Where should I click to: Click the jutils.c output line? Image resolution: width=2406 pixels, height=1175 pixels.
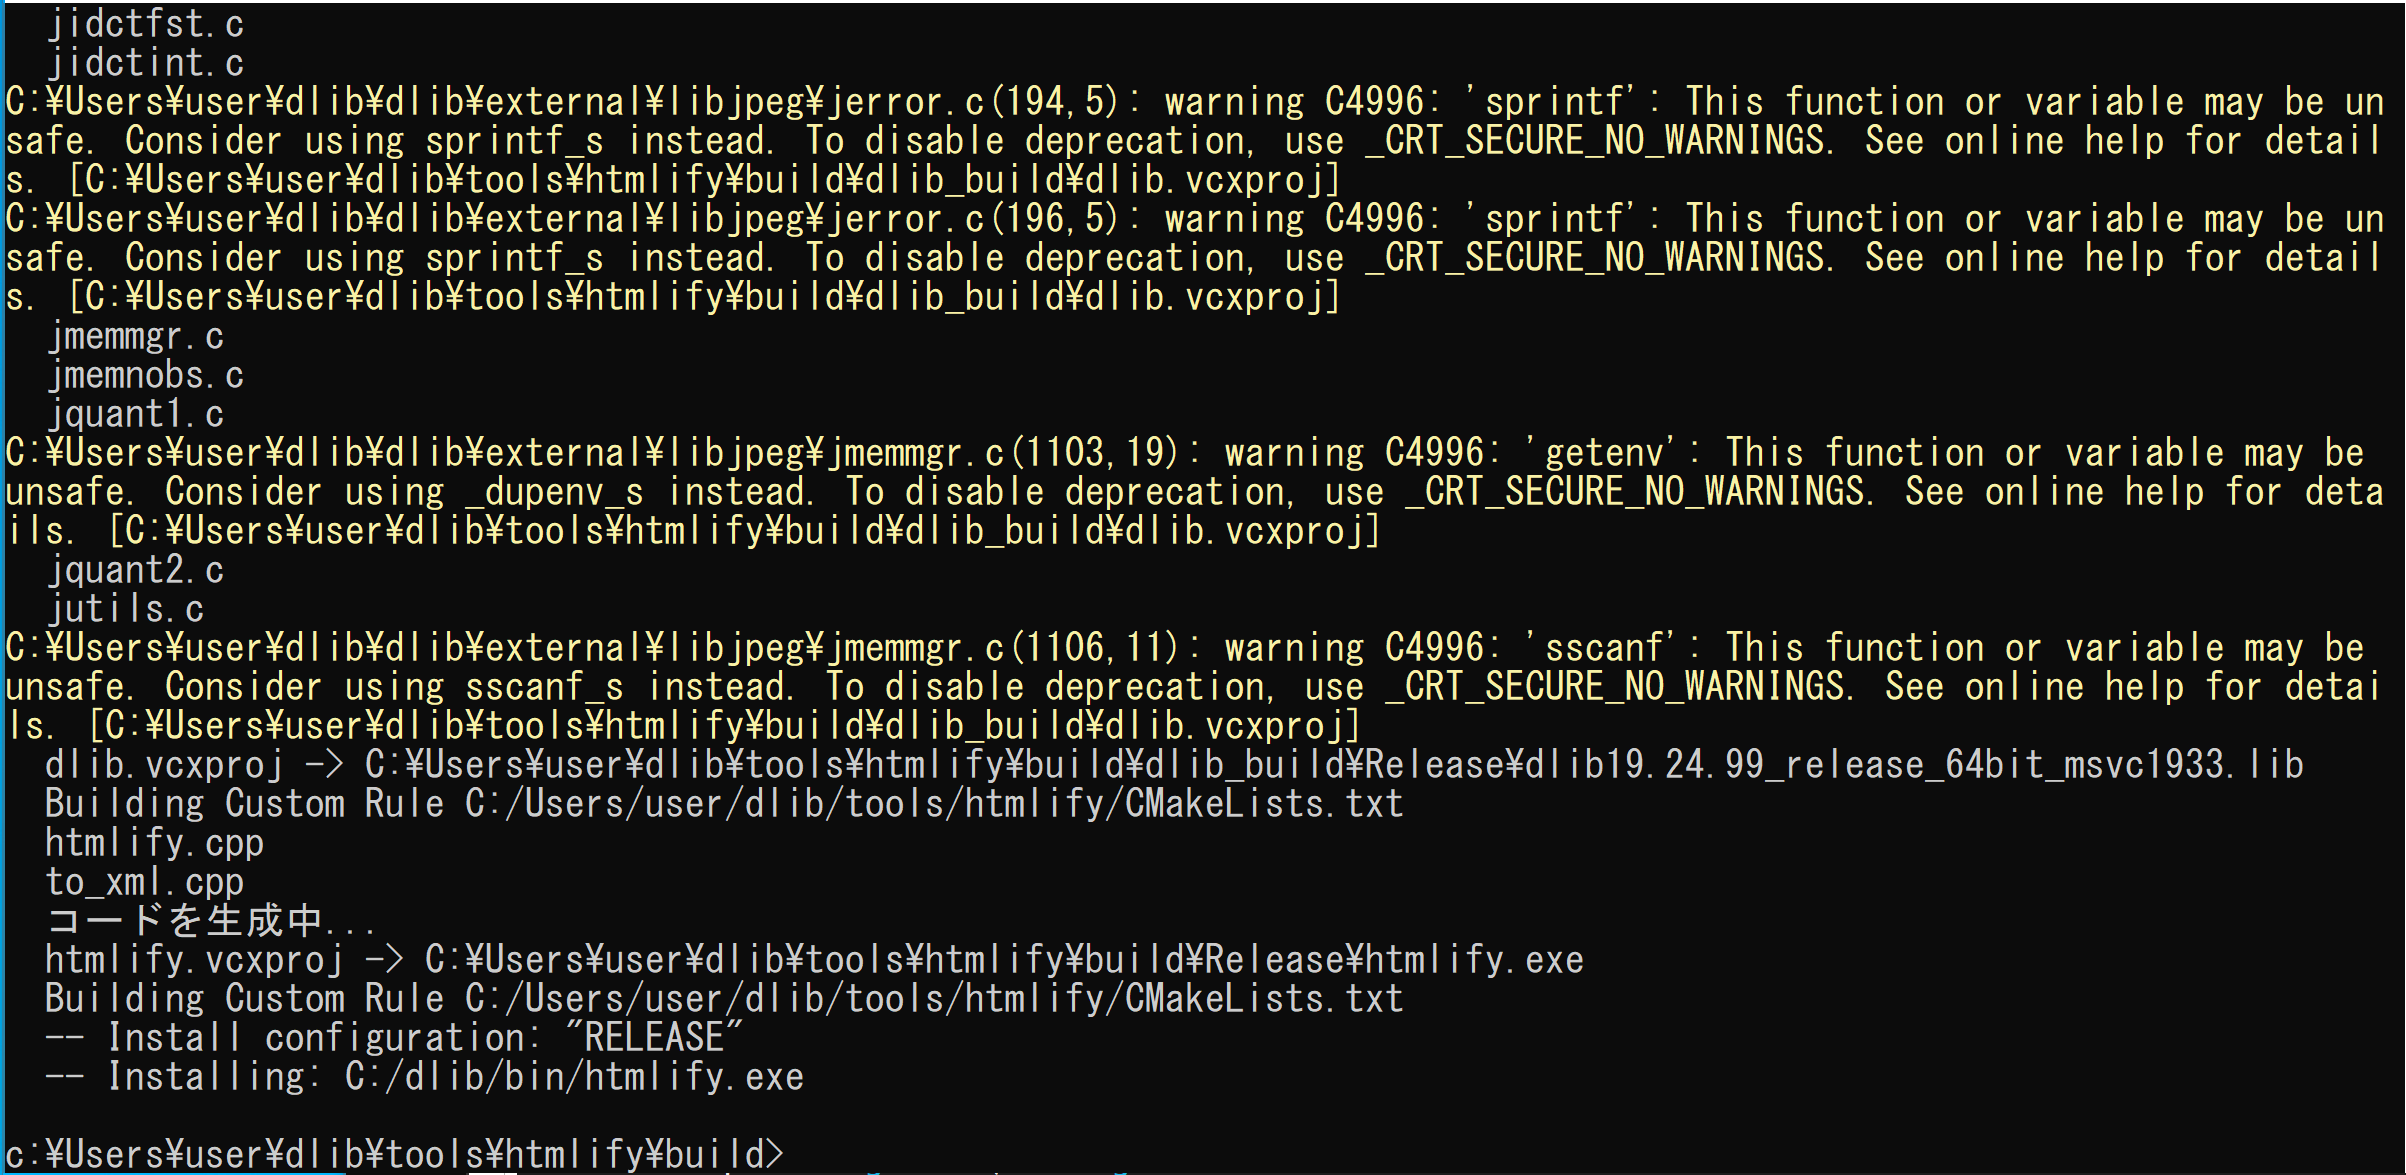(x=126, y=609)
